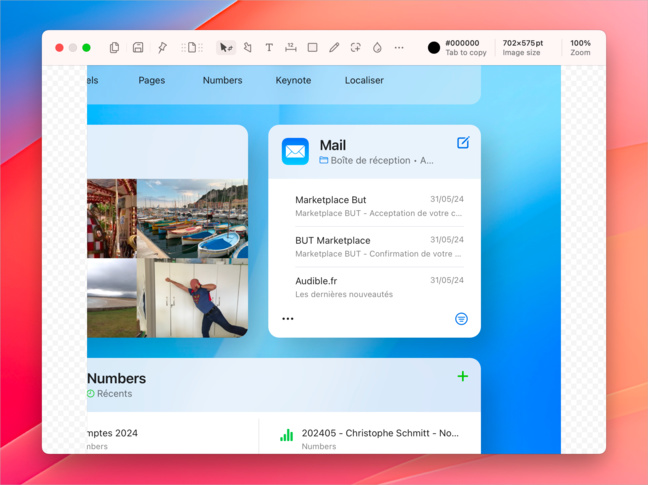Image resolution: width=648 pixels, height=485 pixels.
Task: Pin the screenshot with the pin icon
Action: (162, 48)
